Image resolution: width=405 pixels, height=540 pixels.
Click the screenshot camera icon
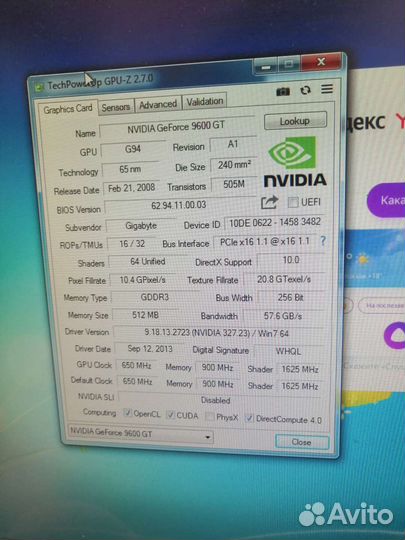tap(283, 92)
